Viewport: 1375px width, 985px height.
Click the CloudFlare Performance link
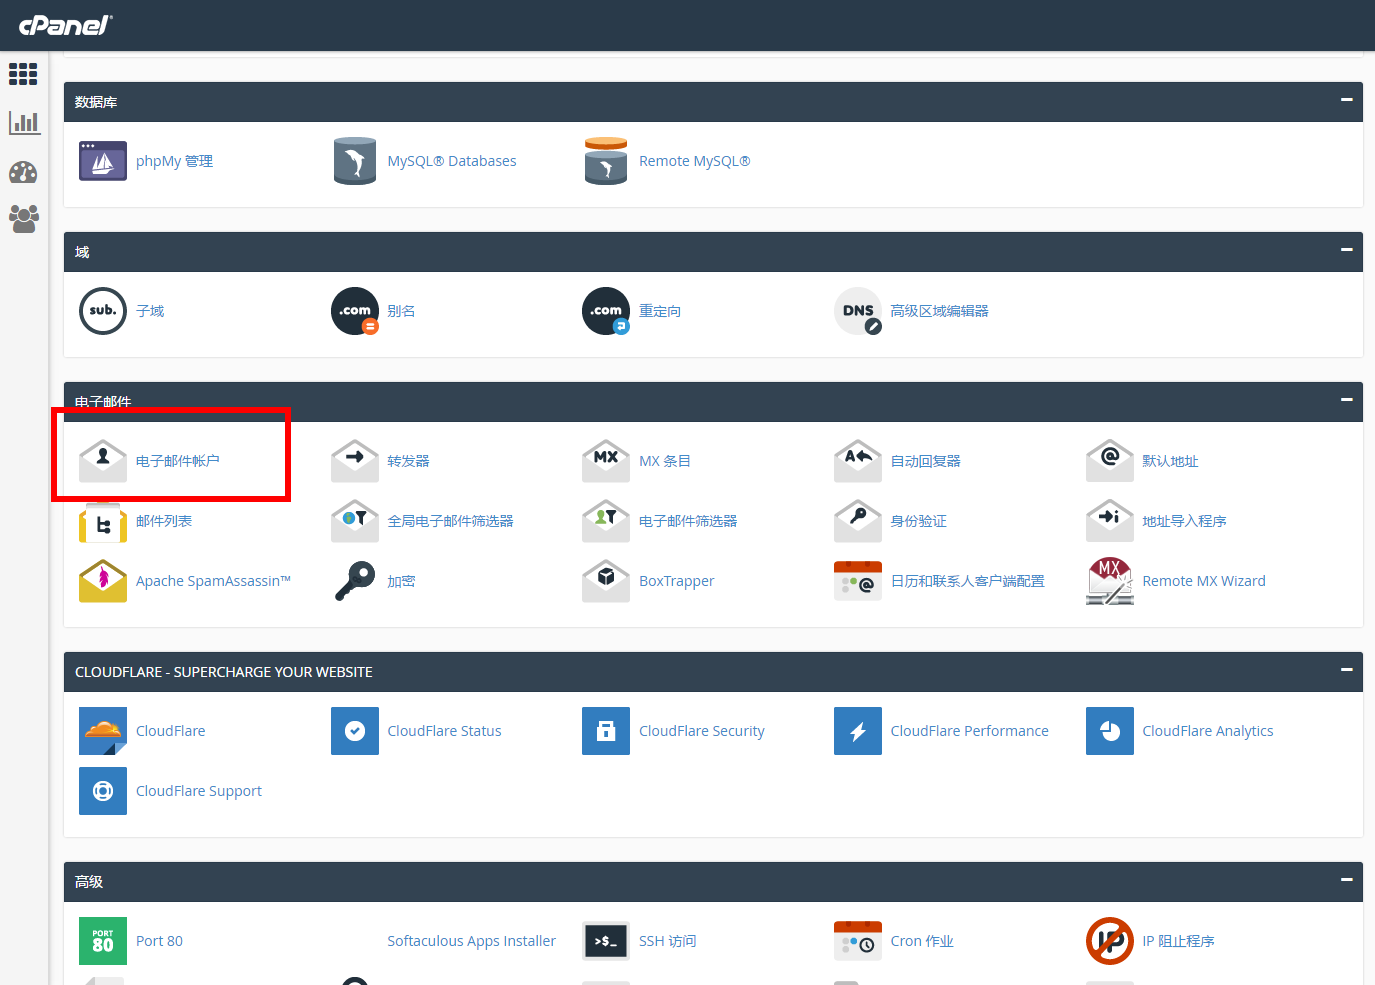[x=970, y=731]
